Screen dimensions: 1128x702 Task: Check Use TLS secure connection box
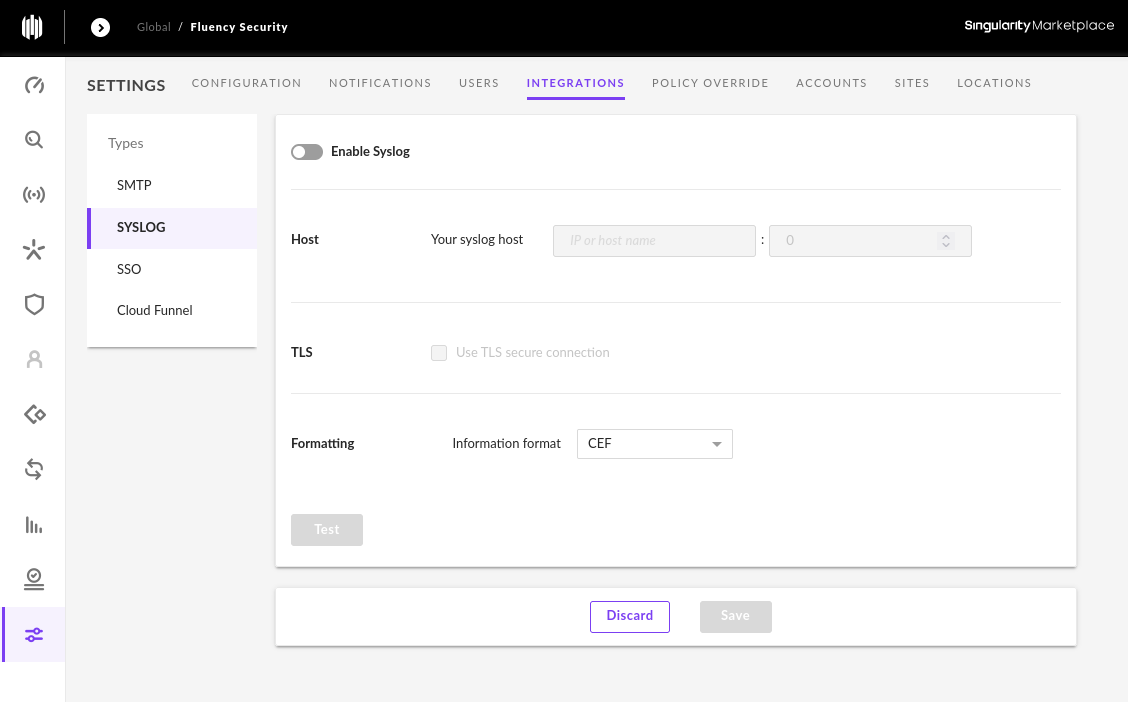coord(439,352)
